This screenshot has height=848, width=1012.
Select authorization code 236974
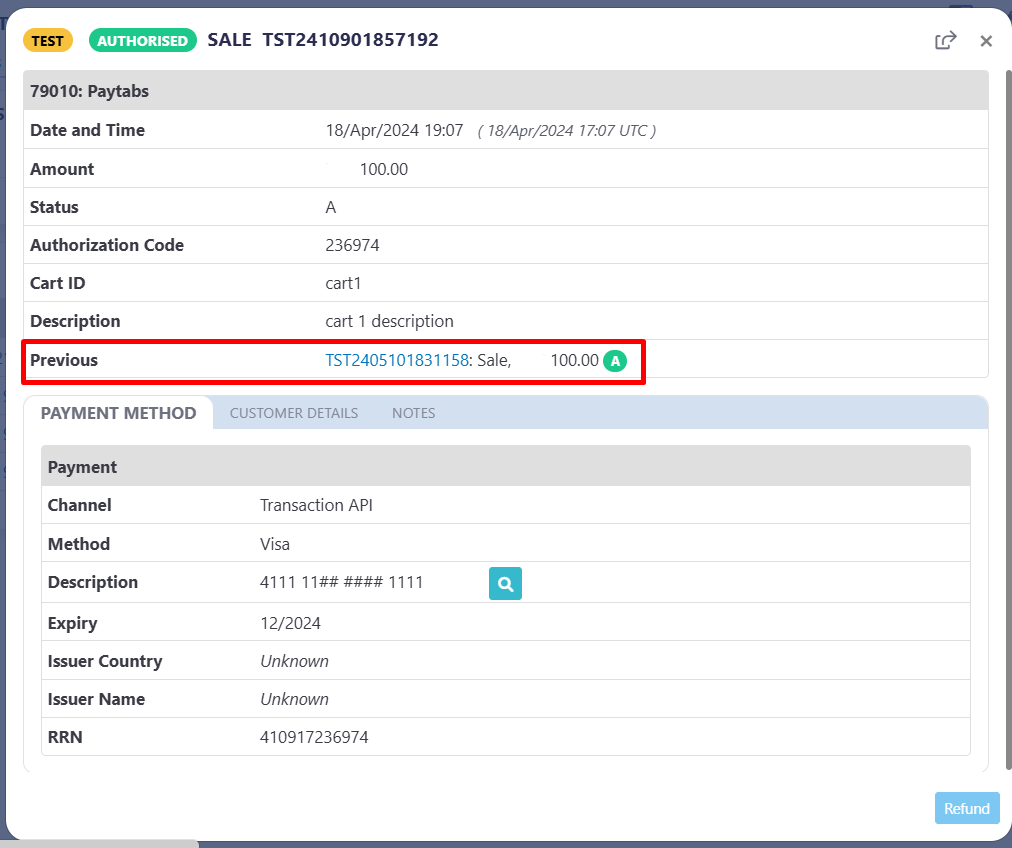pos(352,245)
